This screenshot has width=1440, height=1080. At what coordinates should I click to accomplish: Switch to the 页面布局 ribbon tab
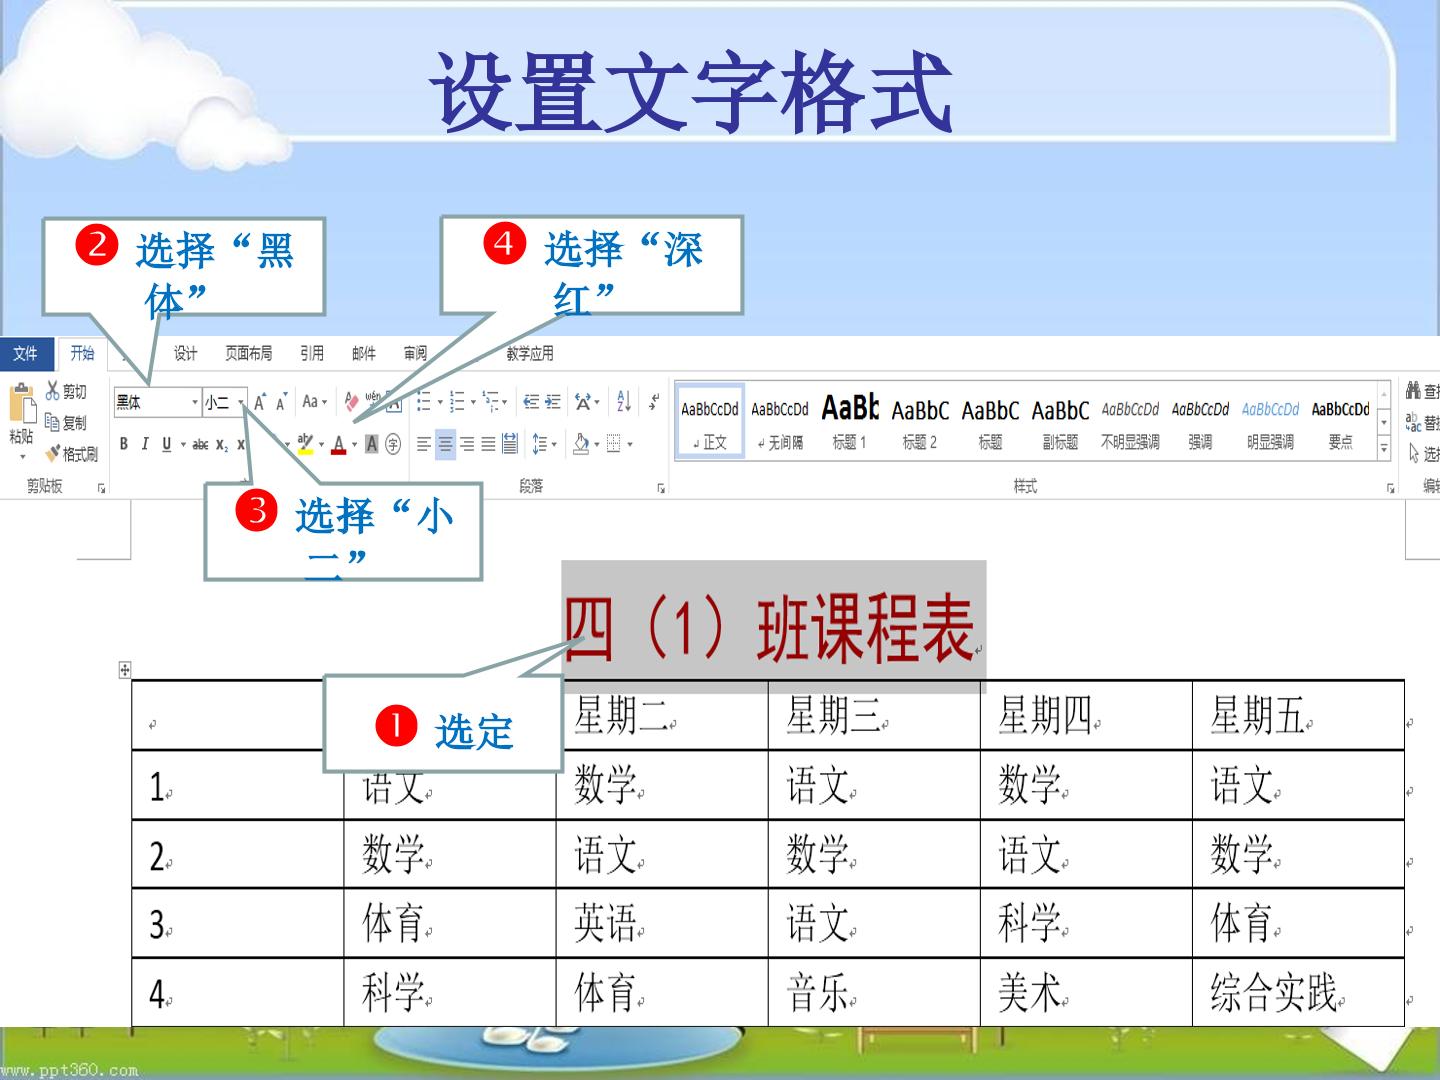248,353
